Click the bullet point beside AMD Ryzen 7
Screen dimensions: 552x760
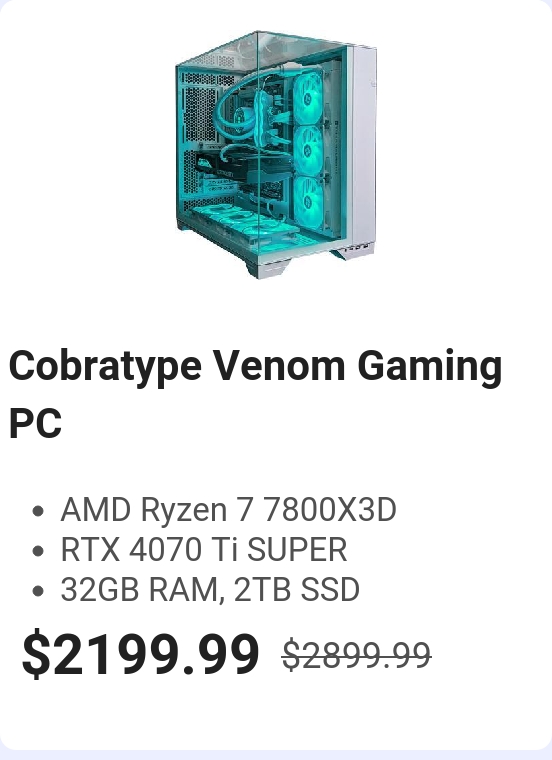tap(38, 511)
